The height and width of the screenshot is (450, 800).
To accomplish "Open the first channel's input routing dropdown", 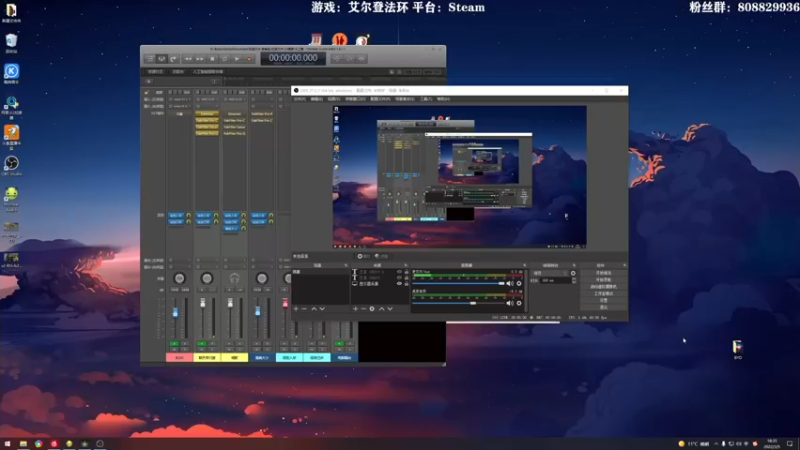I will coord(179,99).
